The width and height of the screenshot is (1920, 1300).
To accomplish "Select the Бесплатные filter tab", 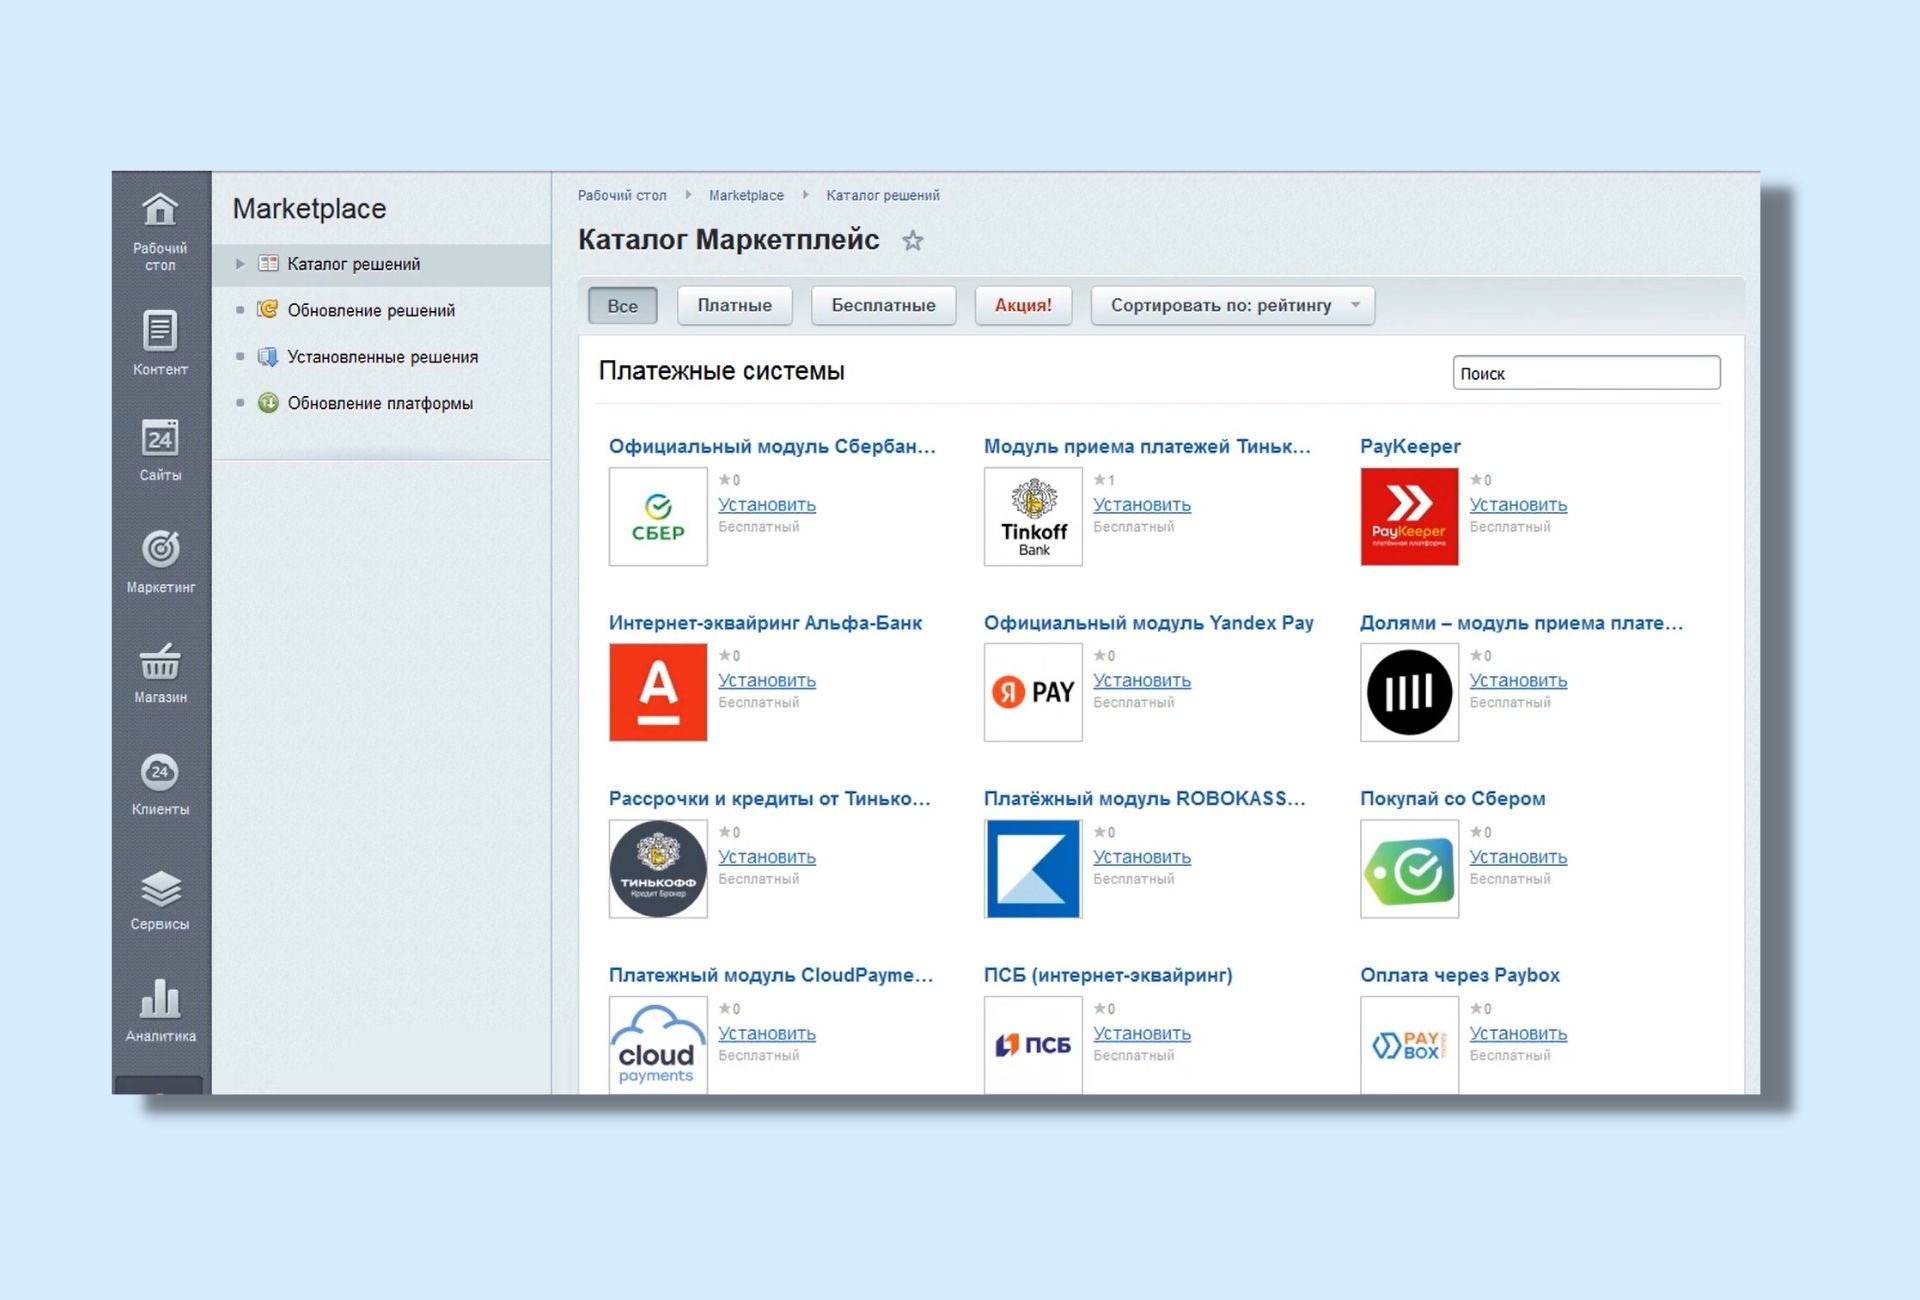I will pos(883,305).
